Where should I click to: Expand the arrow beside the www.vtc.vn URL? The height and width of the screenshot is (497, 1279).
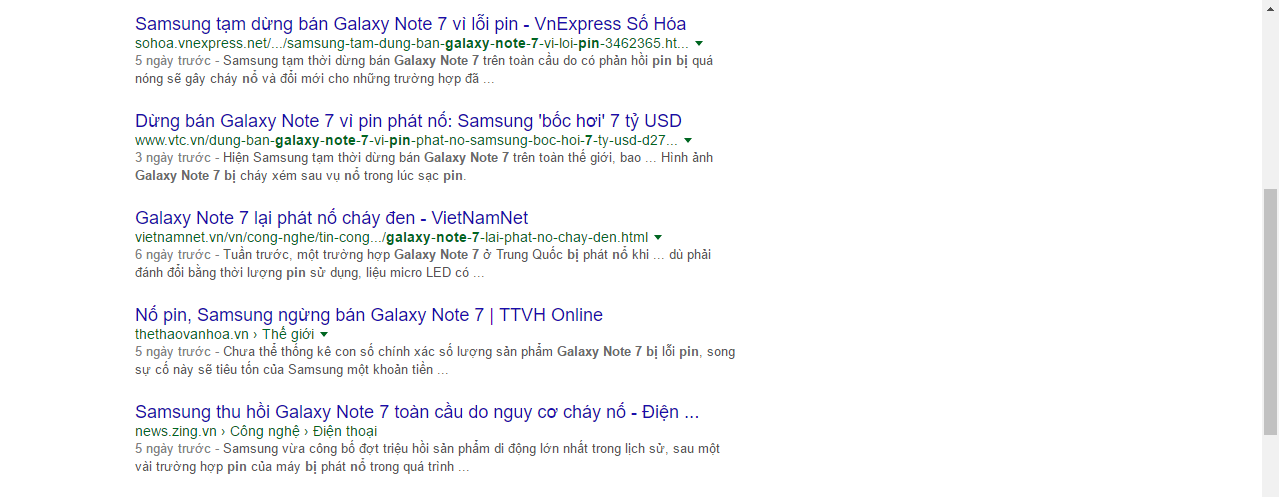click(x=688, y=141)
